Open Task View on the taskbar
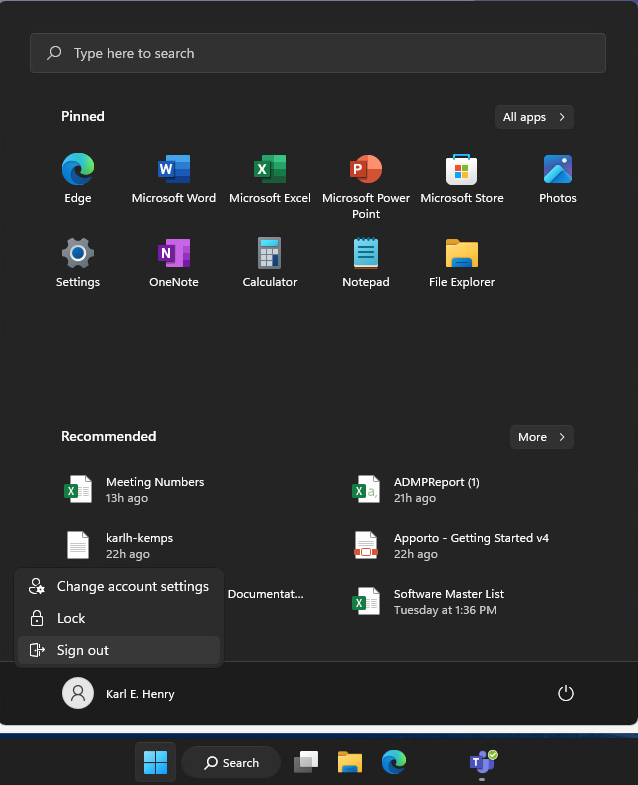The height and width of the screenshot is (785, 638). point(306,762)
